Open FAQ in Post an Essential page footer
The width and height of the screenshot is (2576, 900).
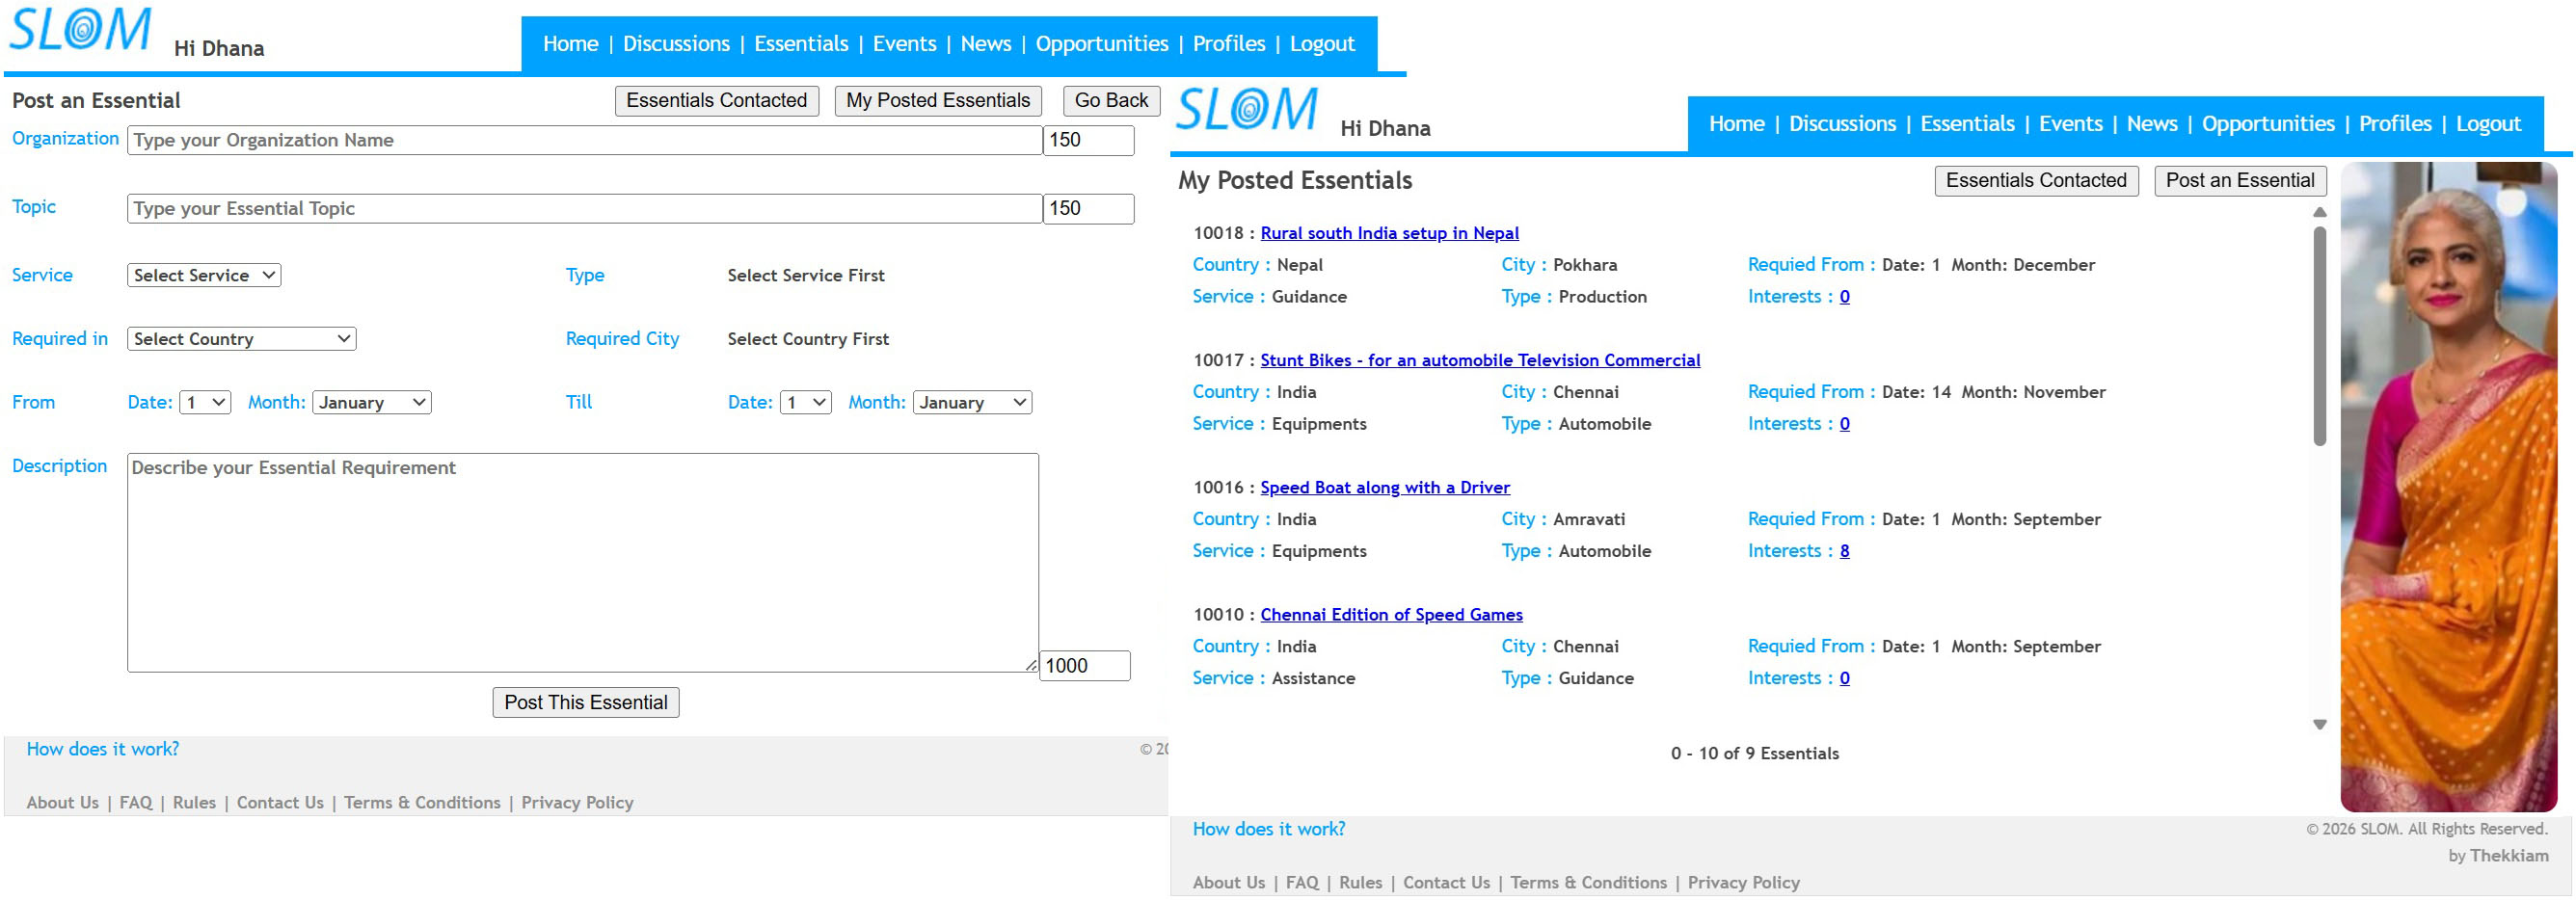136,803
